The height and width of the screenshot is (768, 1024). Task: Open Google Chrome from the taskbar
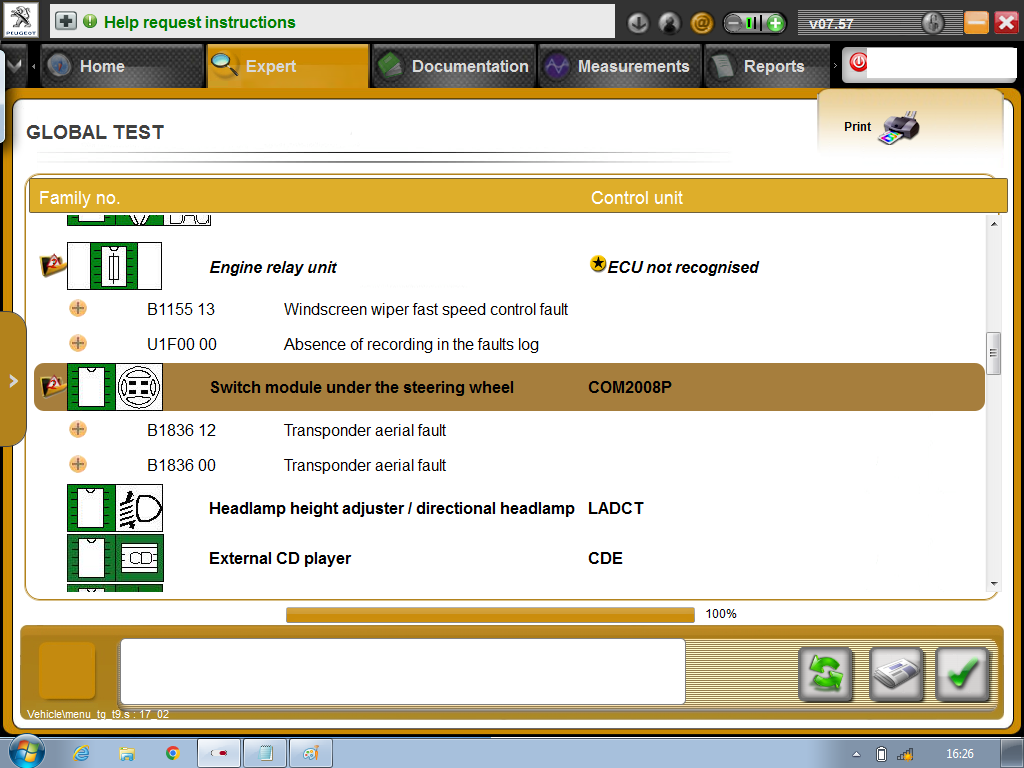(172, 754)
